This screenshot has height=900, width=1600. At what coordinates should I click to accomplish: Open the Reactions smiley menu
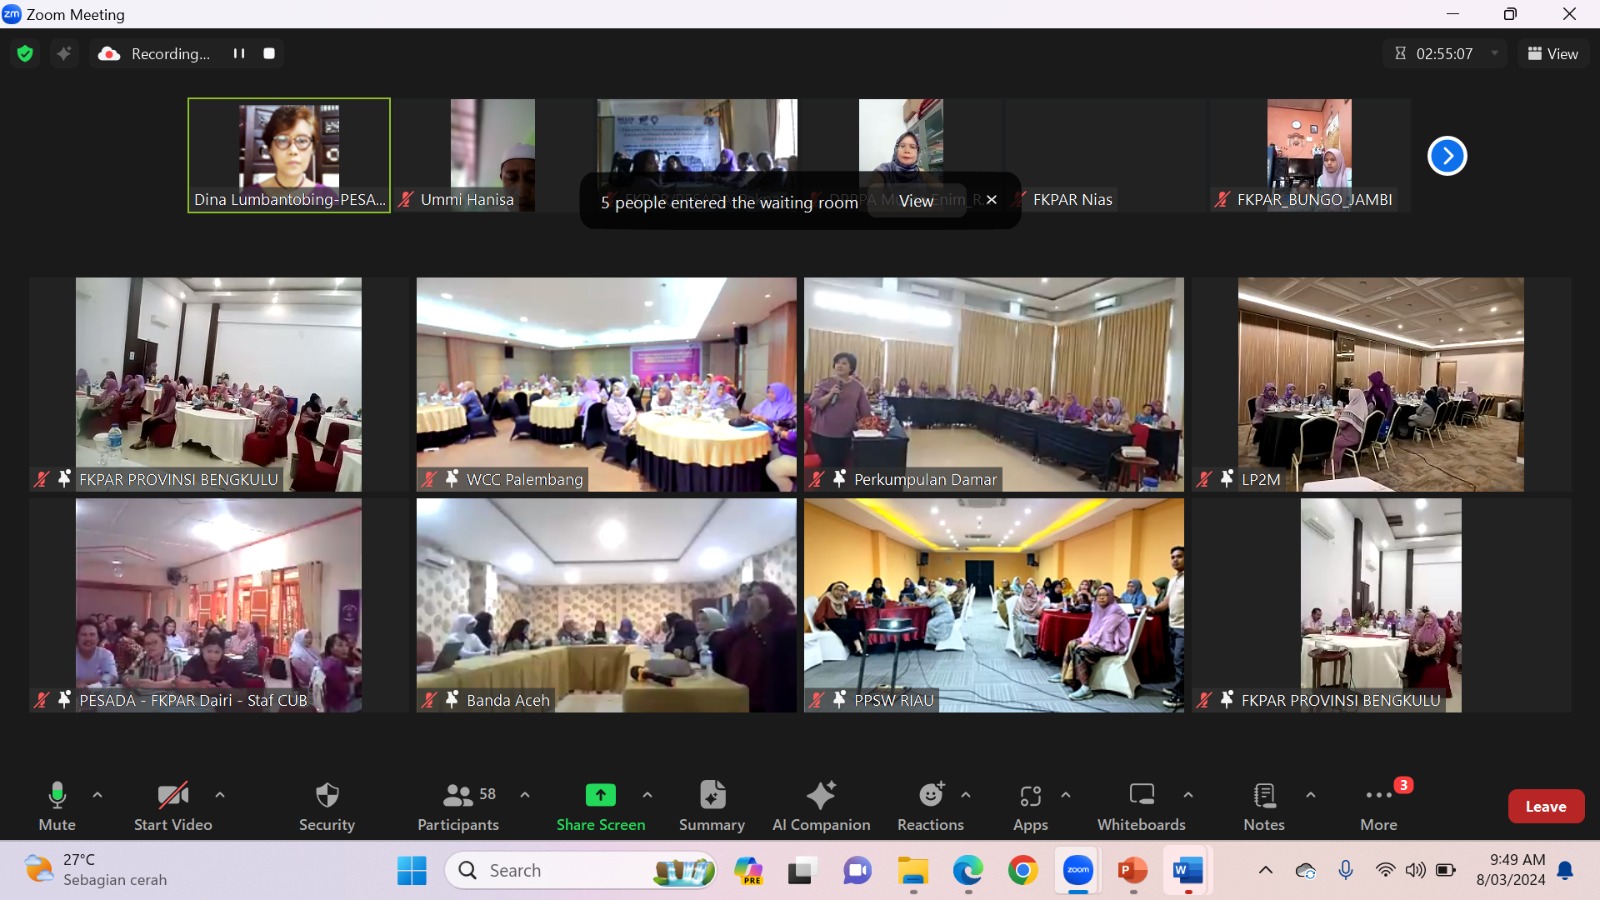[931, 806]
